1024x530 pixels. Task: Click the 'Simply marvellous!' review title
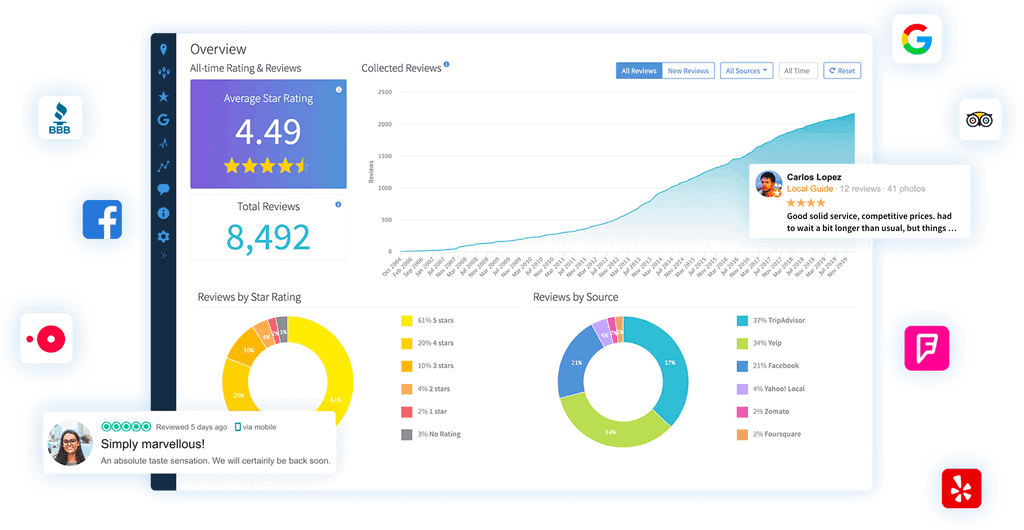[153, 444]
